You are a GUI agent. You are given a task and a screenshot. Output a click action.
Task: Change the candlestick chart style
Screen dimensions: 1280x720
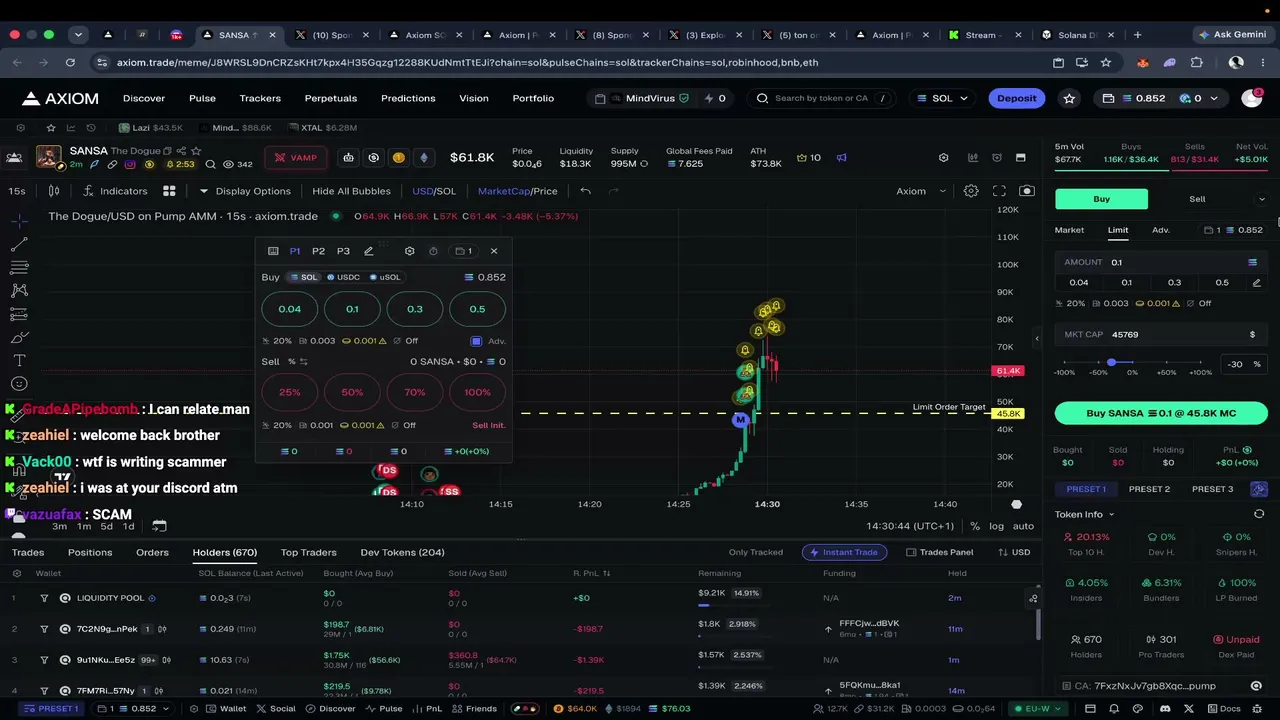point(54,191)
